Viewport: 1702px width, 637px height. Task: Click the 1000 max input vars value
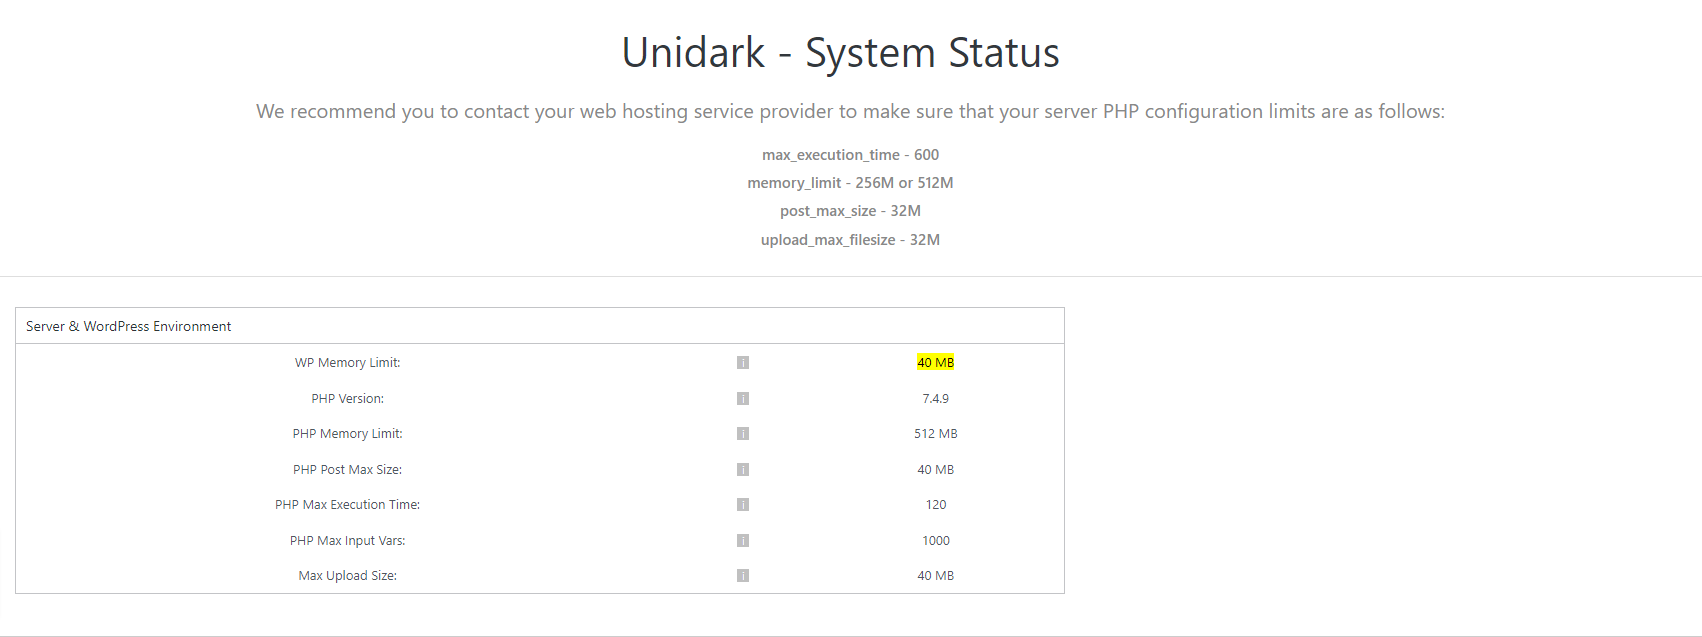[936, 541]
